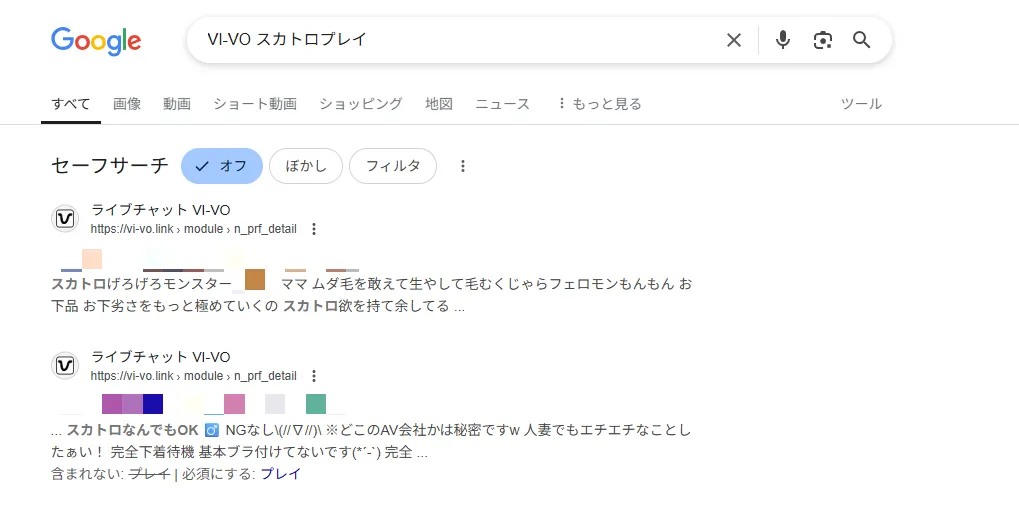Select SafeSearch フィルタ option
Image resolution: width=1019 pixels, height=518 pixels.
point(393,166)
